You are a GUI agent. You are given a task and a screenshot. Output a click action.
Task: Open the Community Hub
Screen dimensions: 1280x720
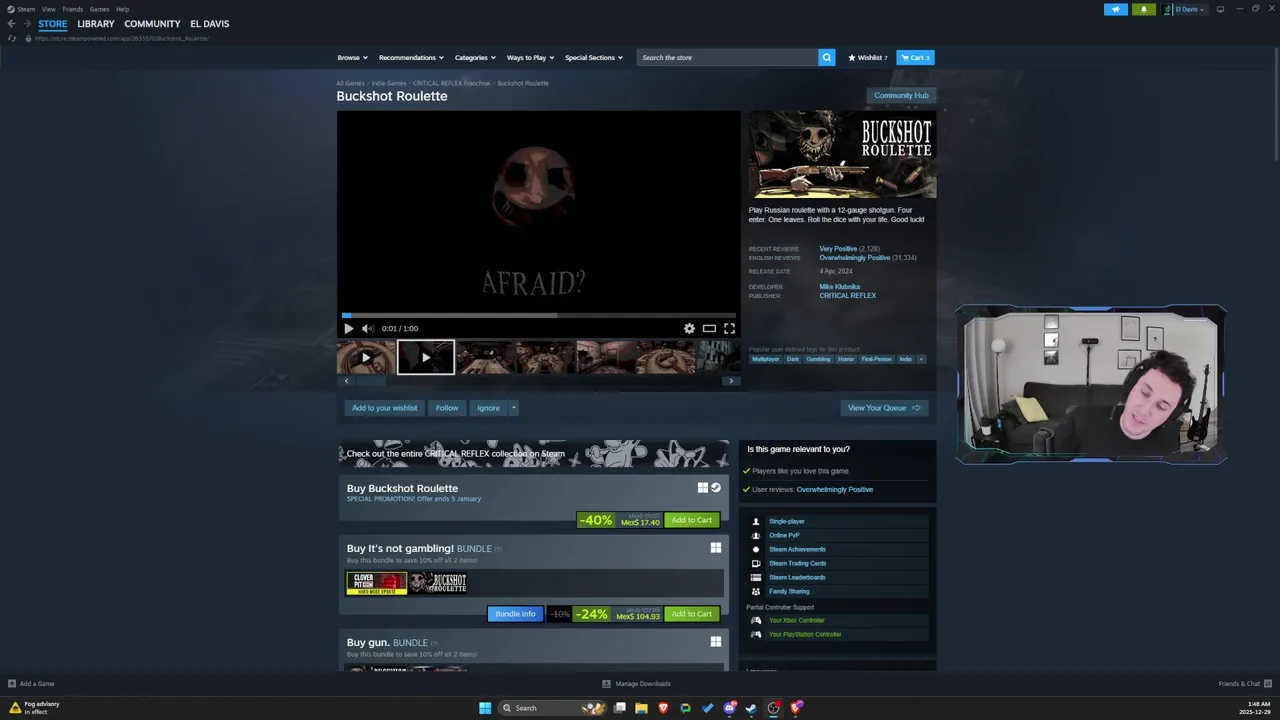(901, 96)
